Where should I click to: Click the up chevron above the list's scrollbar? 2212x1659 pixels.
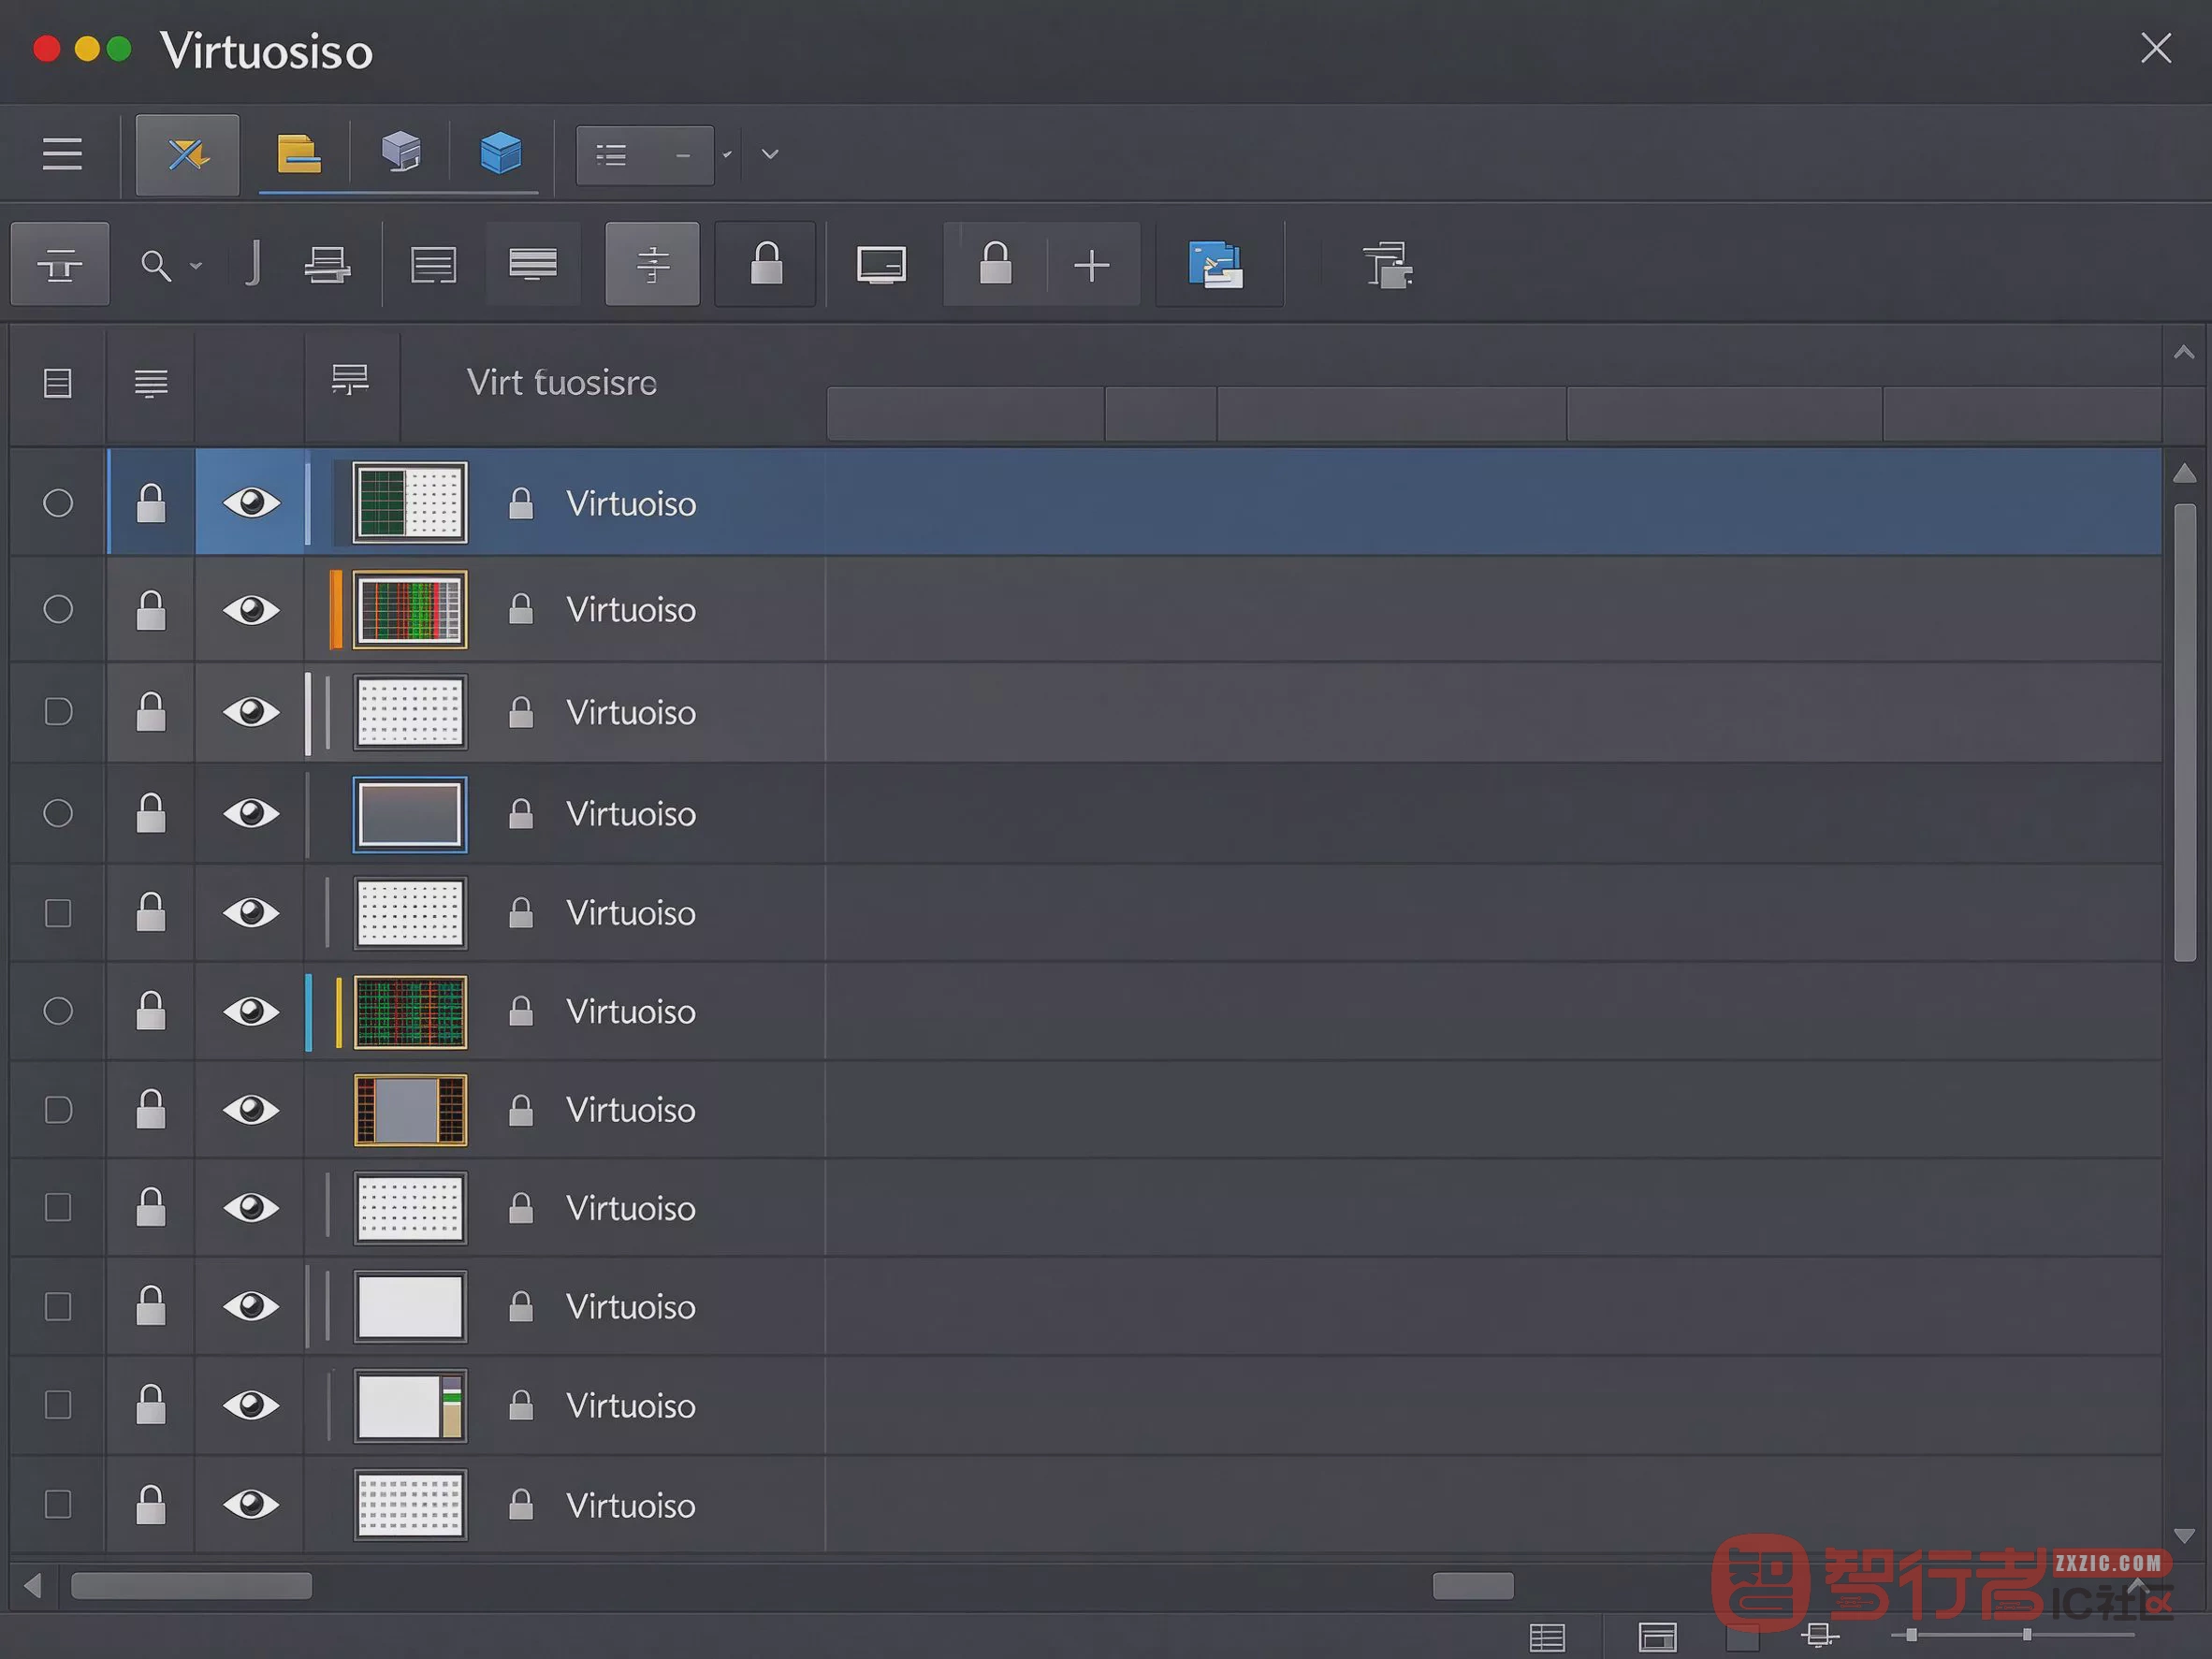click(x=2184, y=352)
